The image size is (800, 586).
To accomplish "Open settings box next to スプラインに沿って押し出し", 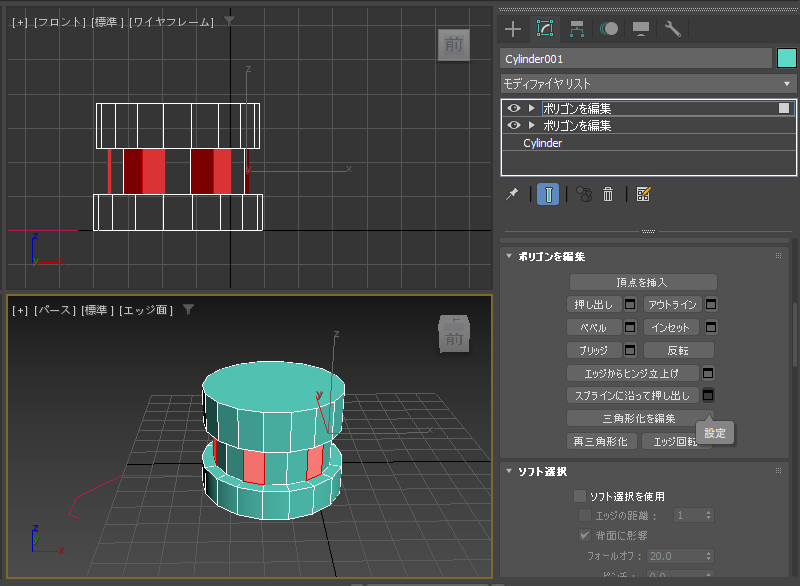I will point(708,395).
